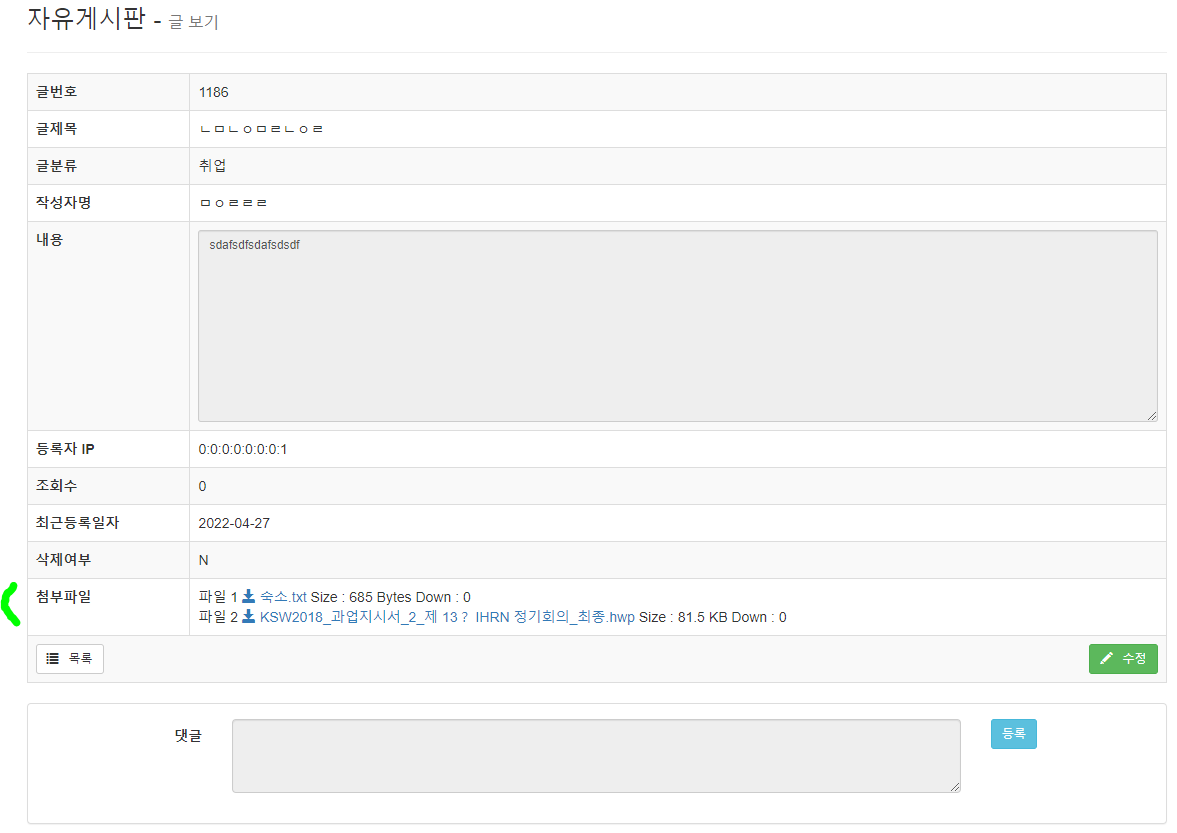
Task: Click the 파일 2 label
Action: point(218,617)
